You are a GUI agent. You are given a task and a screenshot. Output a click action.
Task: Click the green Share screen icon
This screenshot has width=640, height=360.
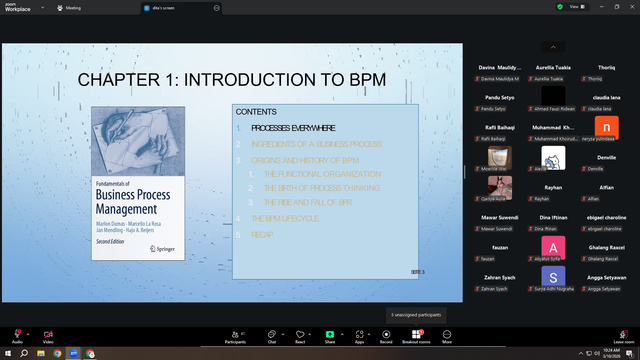click(x=330, y=334)
